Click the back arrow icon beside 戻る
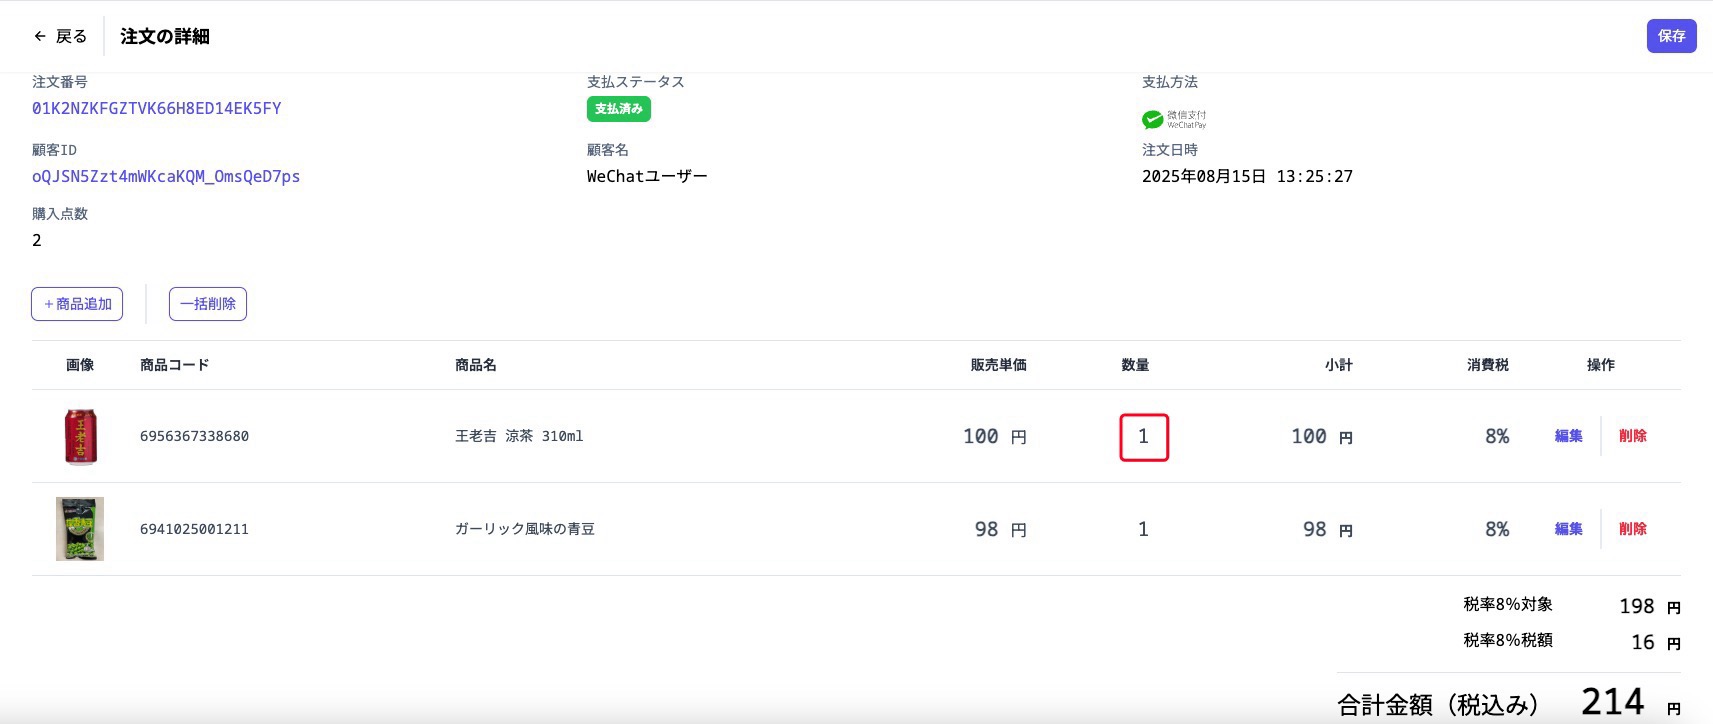1713x724 pixels. click(40, 36)
